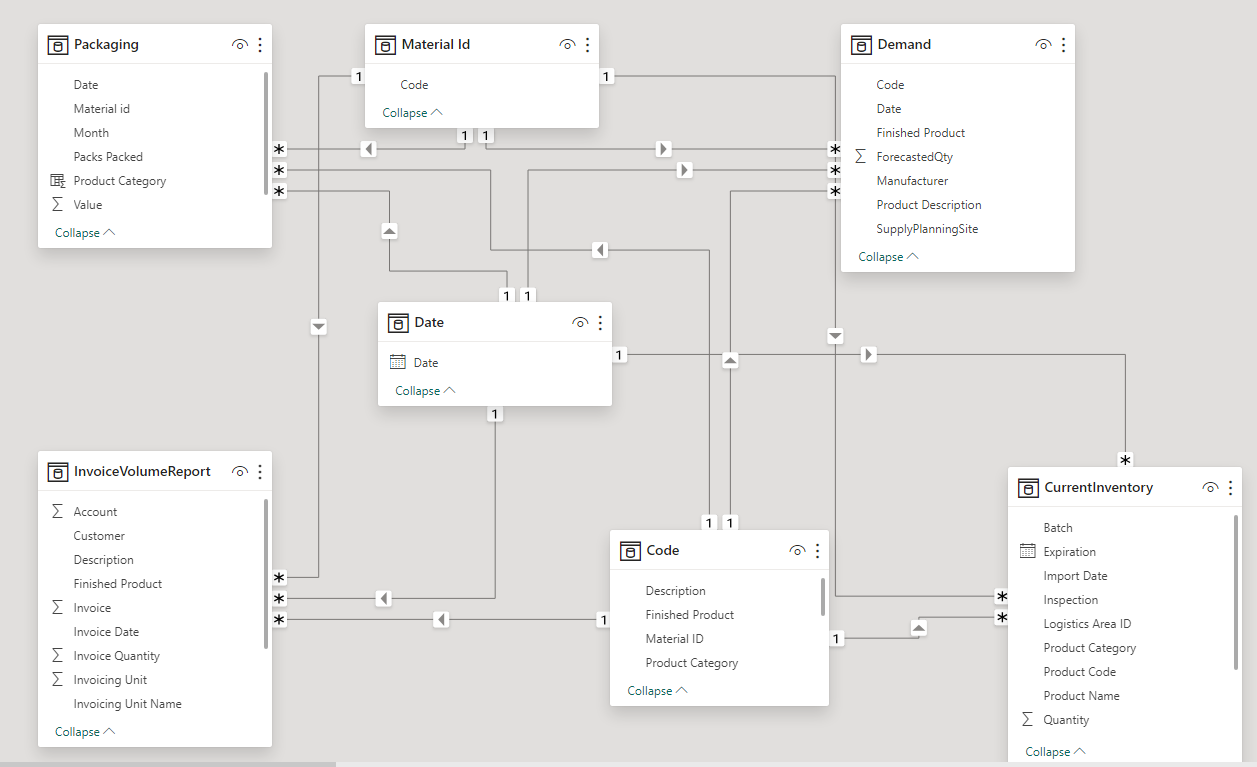The width and height of the screenshot is (1257, 767).
Task: Click the Demand table icon
Action: pyautogui.click(x=861, y=45)
